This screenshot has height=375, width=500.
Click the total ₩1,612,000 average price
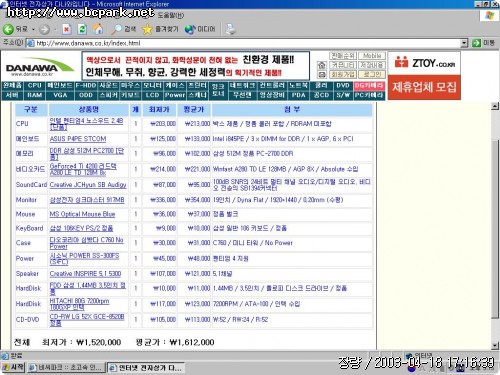192,342
